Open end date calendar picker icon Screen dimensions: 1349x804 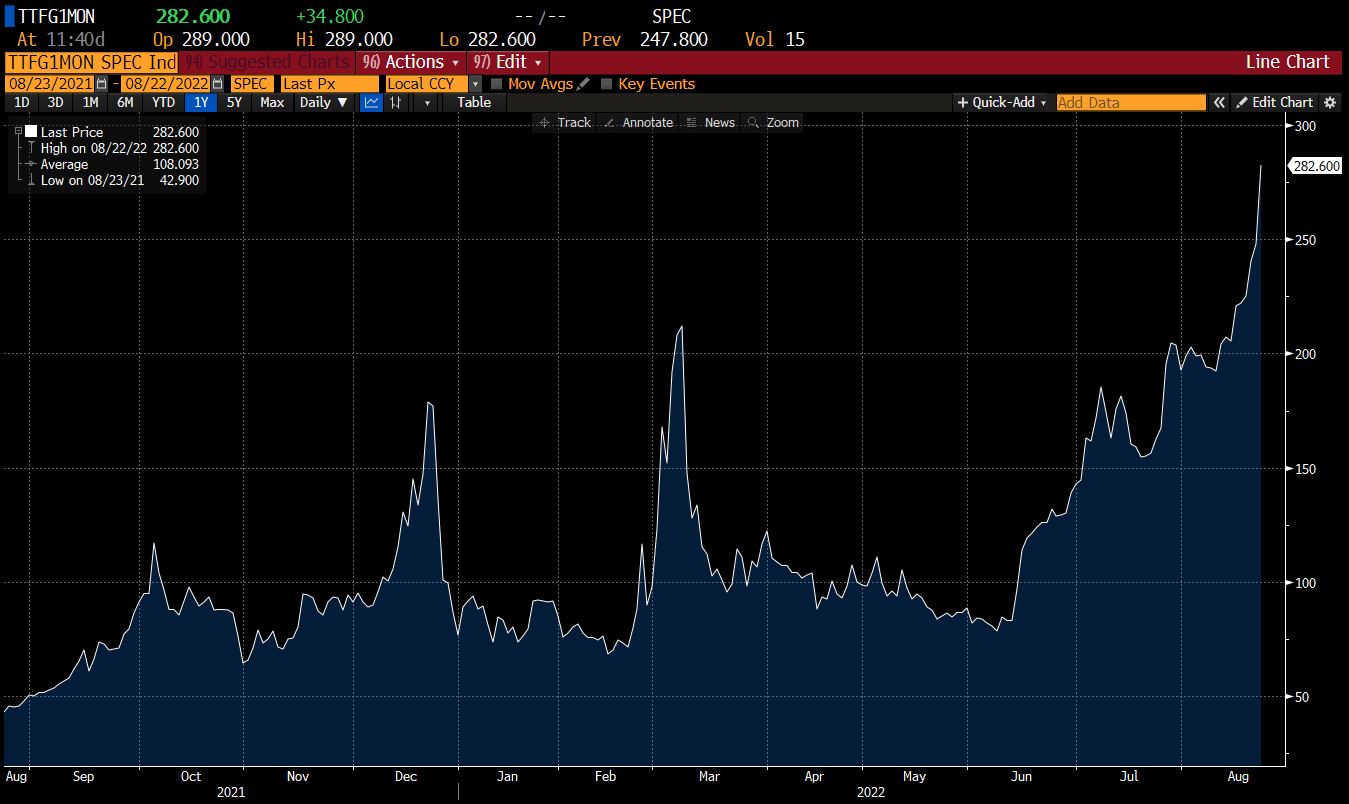(217, 84)
